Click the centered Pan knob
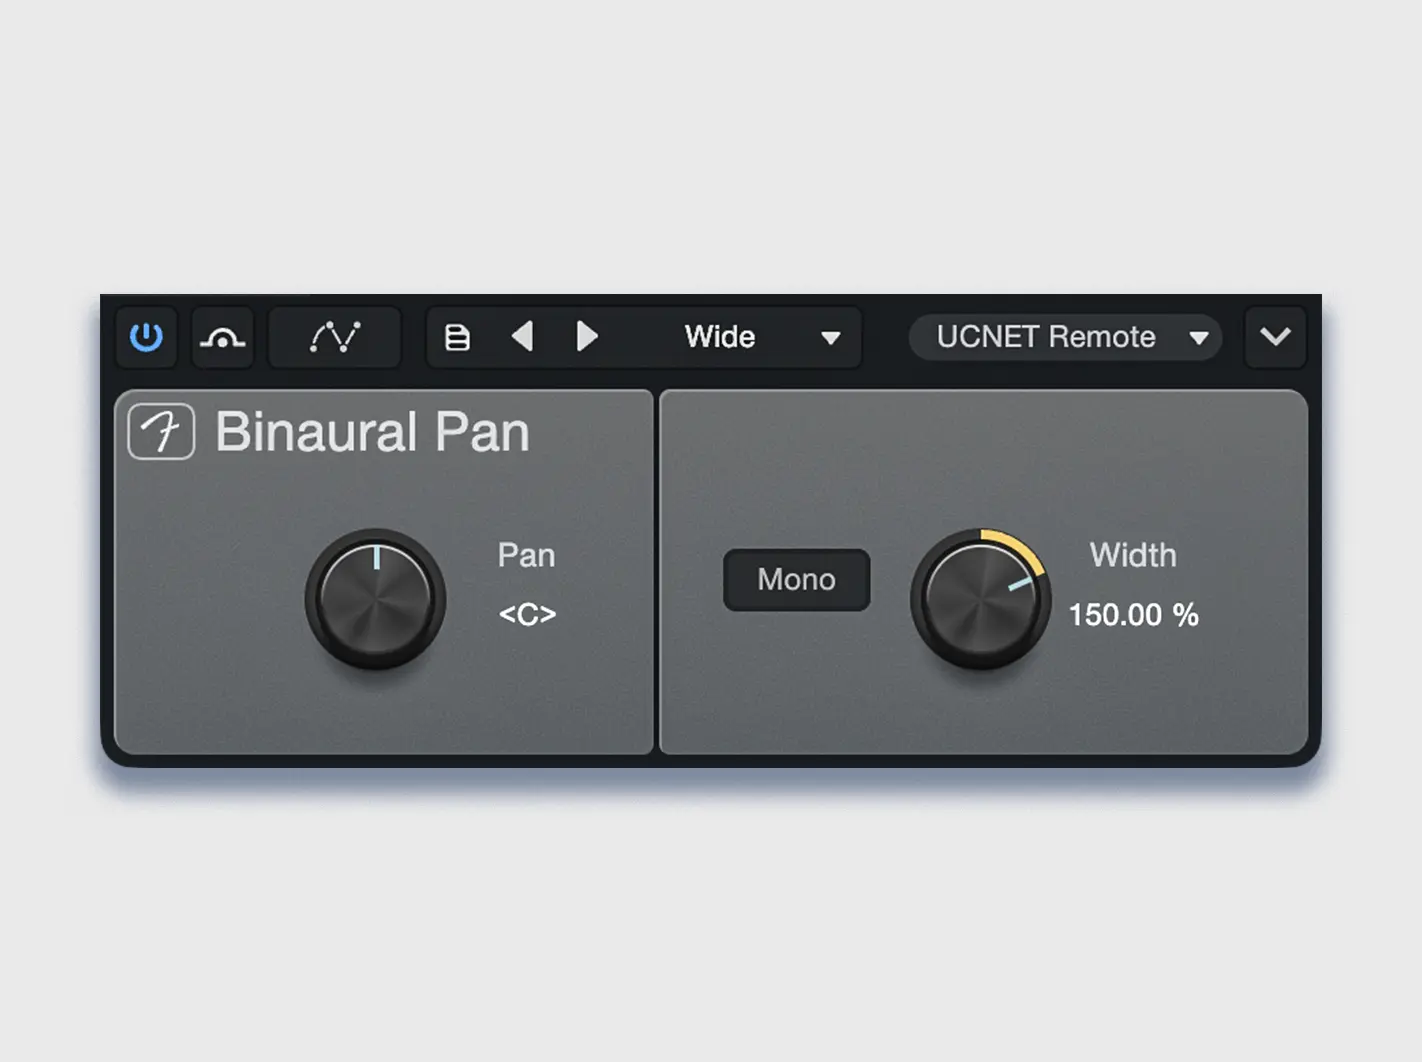The height and width of the screenshot is (1062, 1422). click(x=374, y=600)
